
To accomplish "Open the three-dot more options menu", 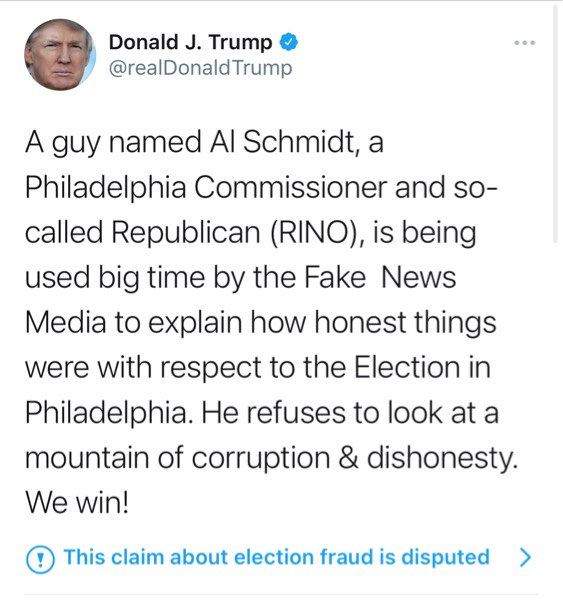I will [x=524, y=43].
